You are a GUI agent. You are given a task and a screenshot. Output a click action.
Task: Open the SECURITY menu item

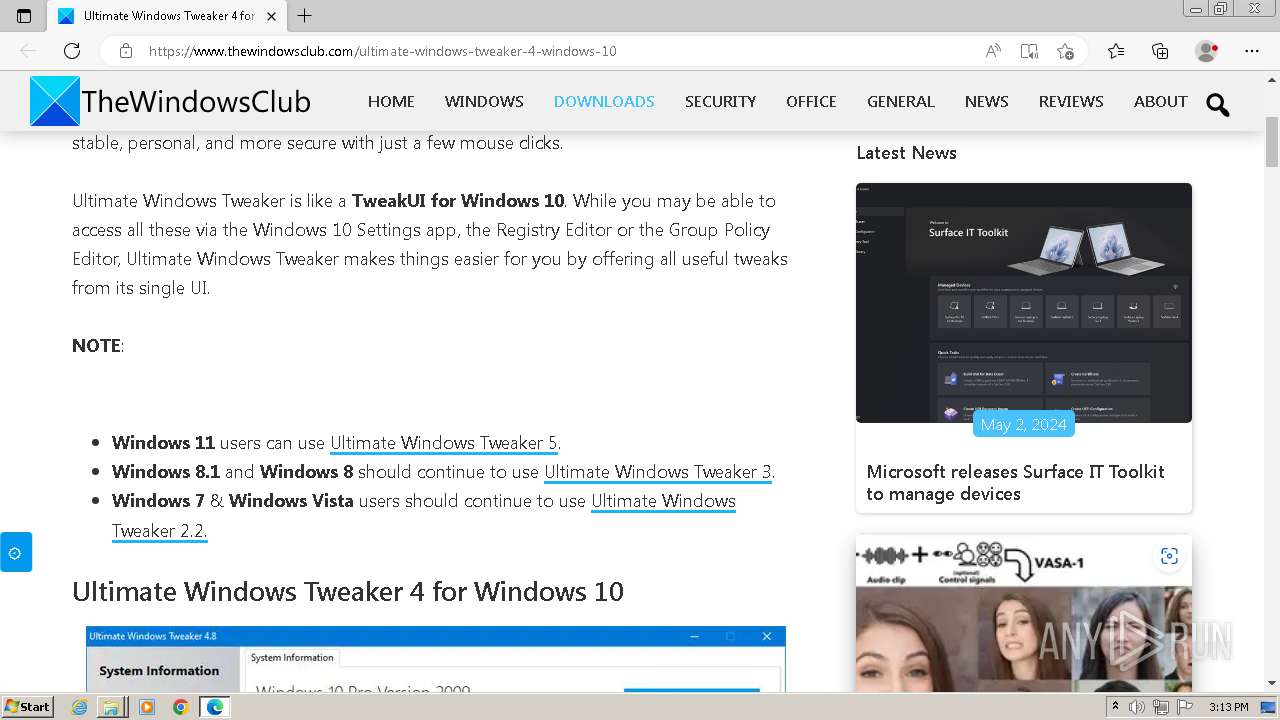click(x=720, y=101)
